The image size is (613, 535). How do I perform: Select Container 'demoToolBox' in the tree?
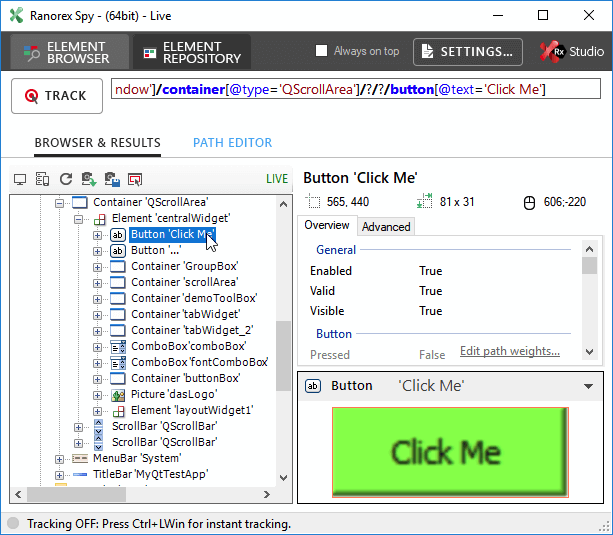click(x=194, y=298)
